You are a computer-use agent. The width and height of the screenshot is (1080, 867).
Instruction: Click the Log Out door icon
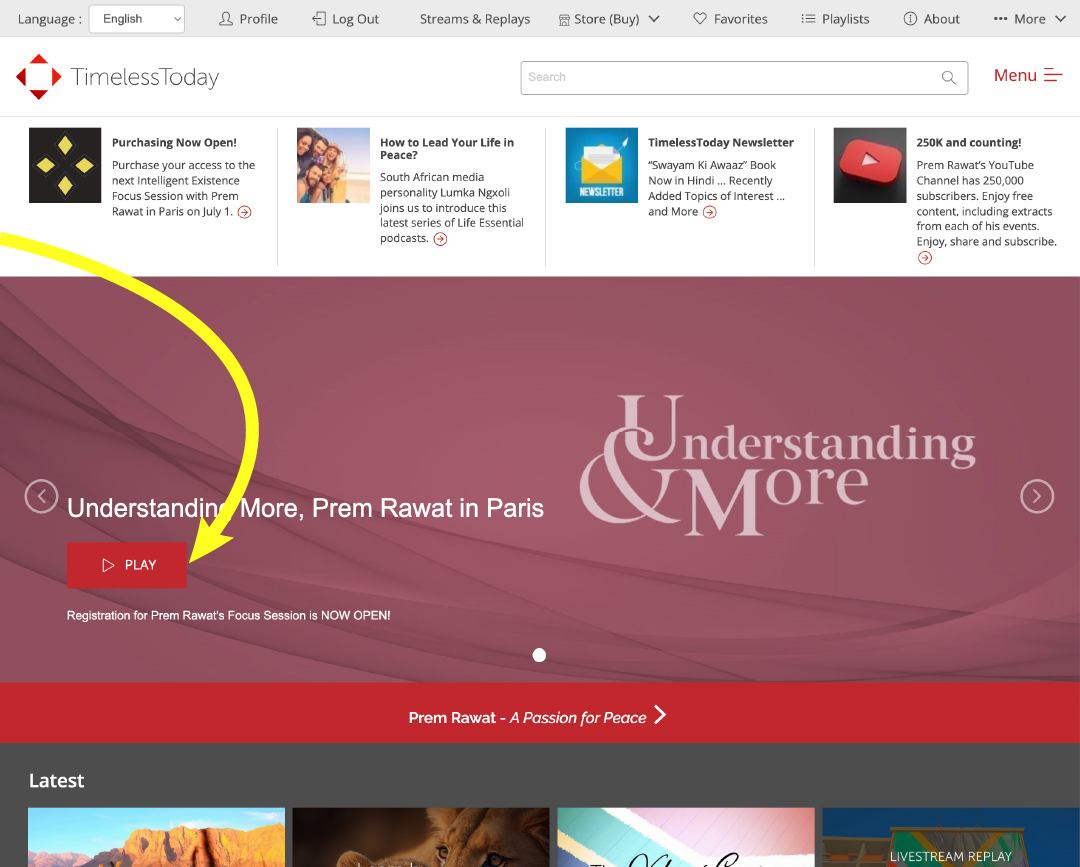click(319, 19)
